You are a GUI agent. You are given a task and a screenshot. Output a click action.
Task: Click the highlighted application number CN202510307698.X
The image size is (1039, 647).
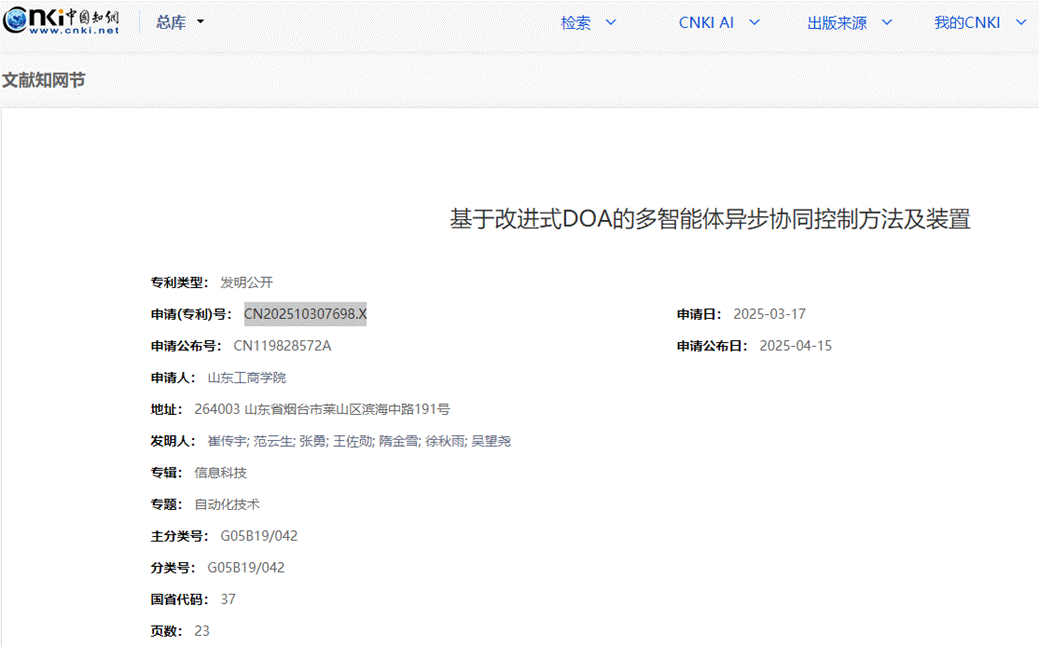[305, 314]
